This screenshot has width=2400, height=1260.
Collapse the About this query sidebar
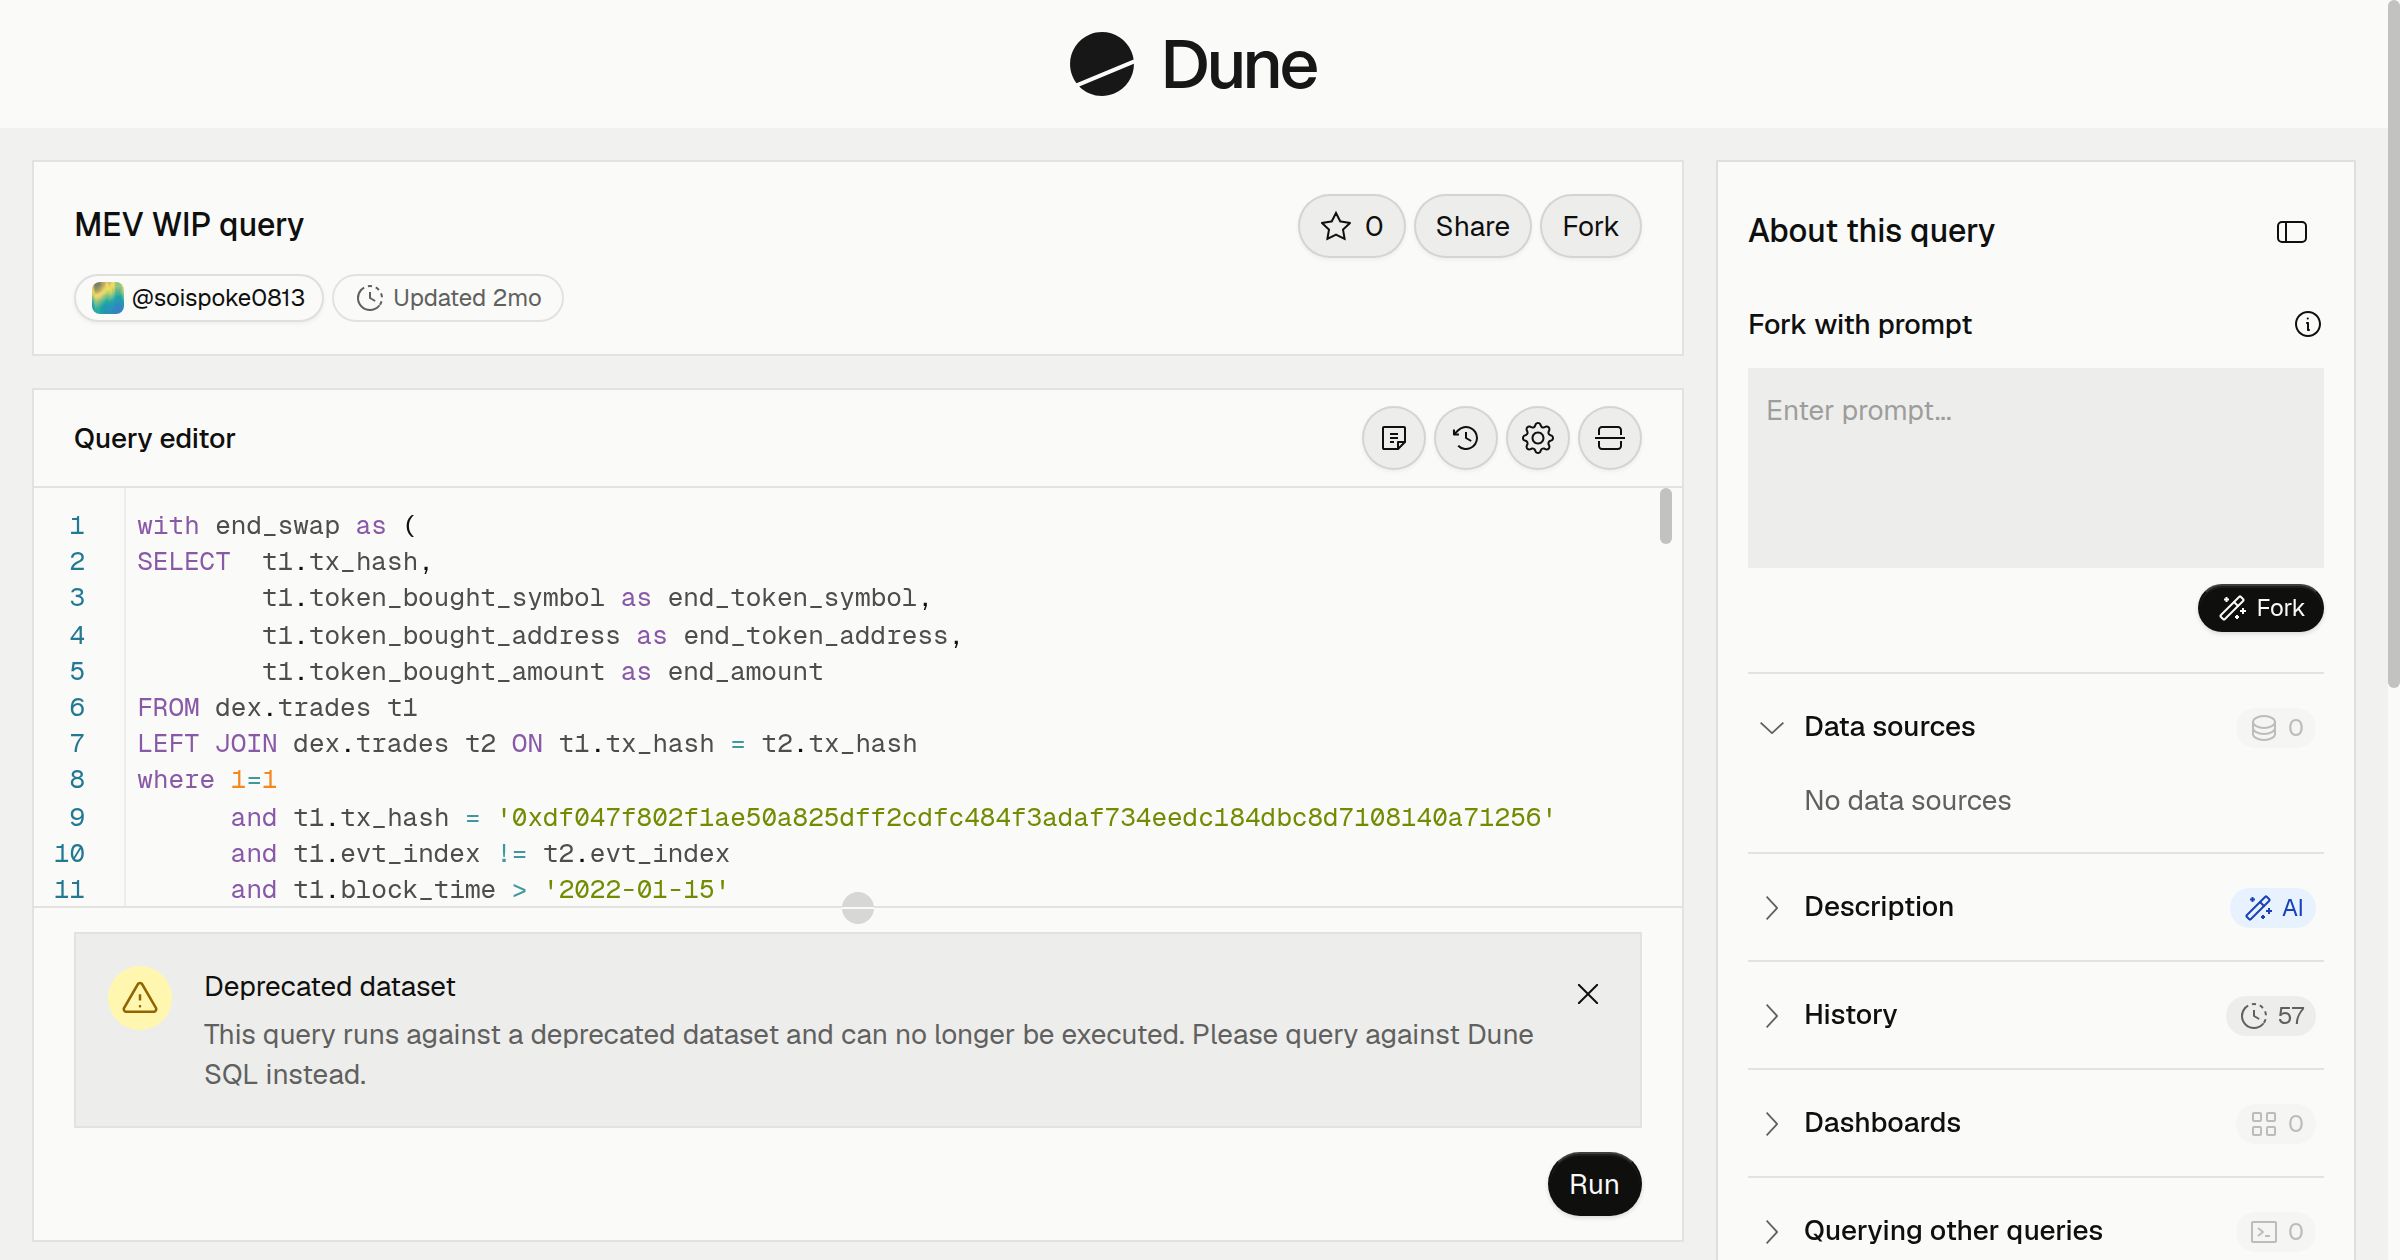(x=2291, y=232)
